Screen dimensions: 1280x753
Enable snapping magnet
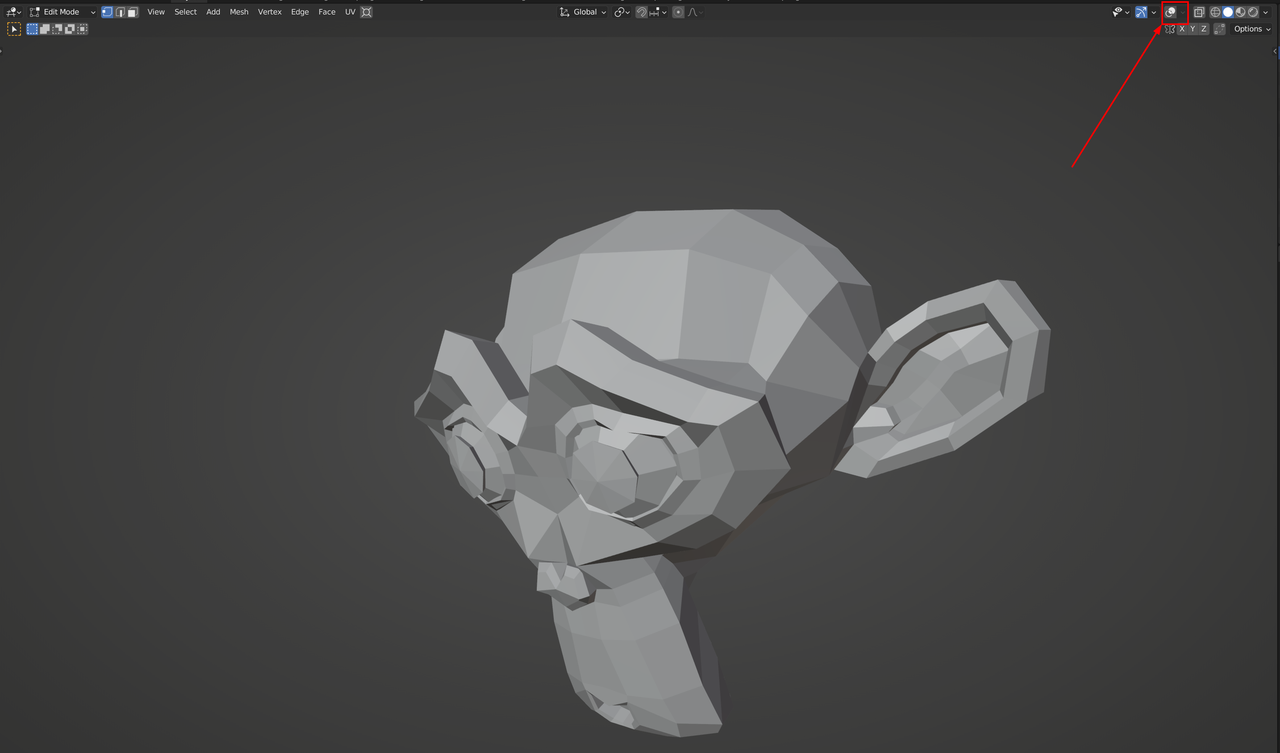(x=642, y=12)
